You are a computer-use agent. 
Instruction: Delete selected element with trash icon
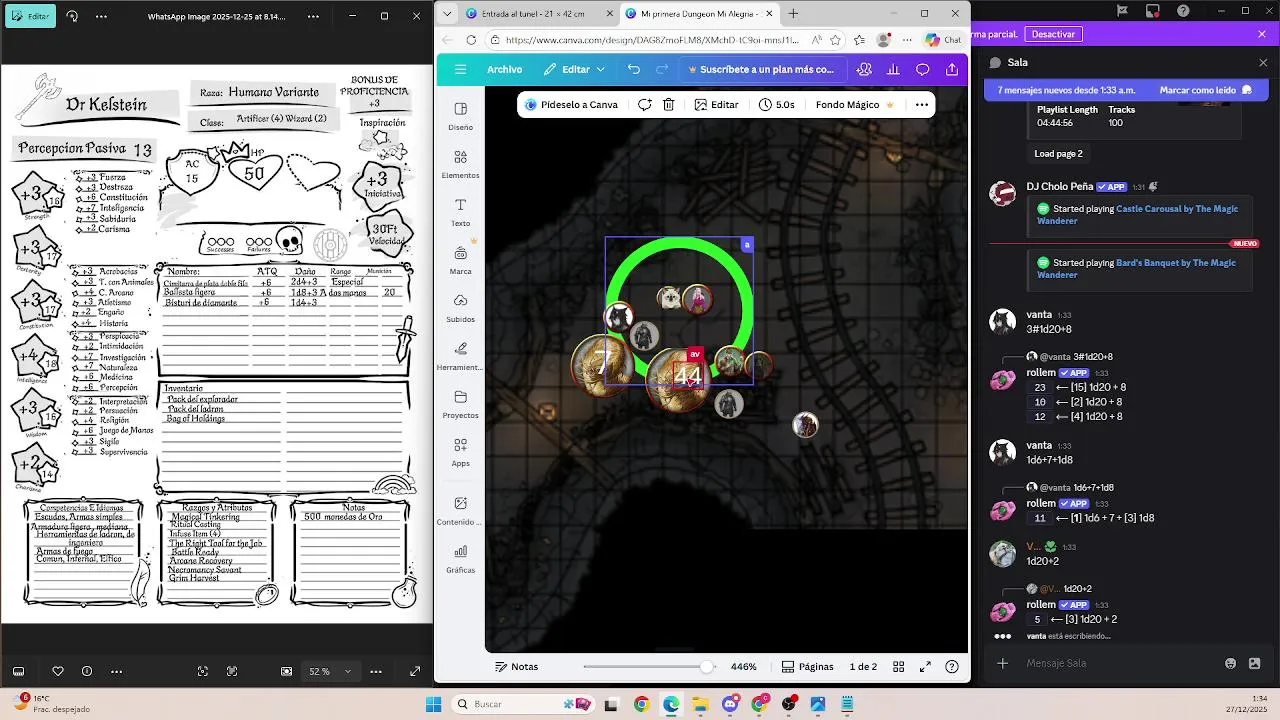(669, 105)
